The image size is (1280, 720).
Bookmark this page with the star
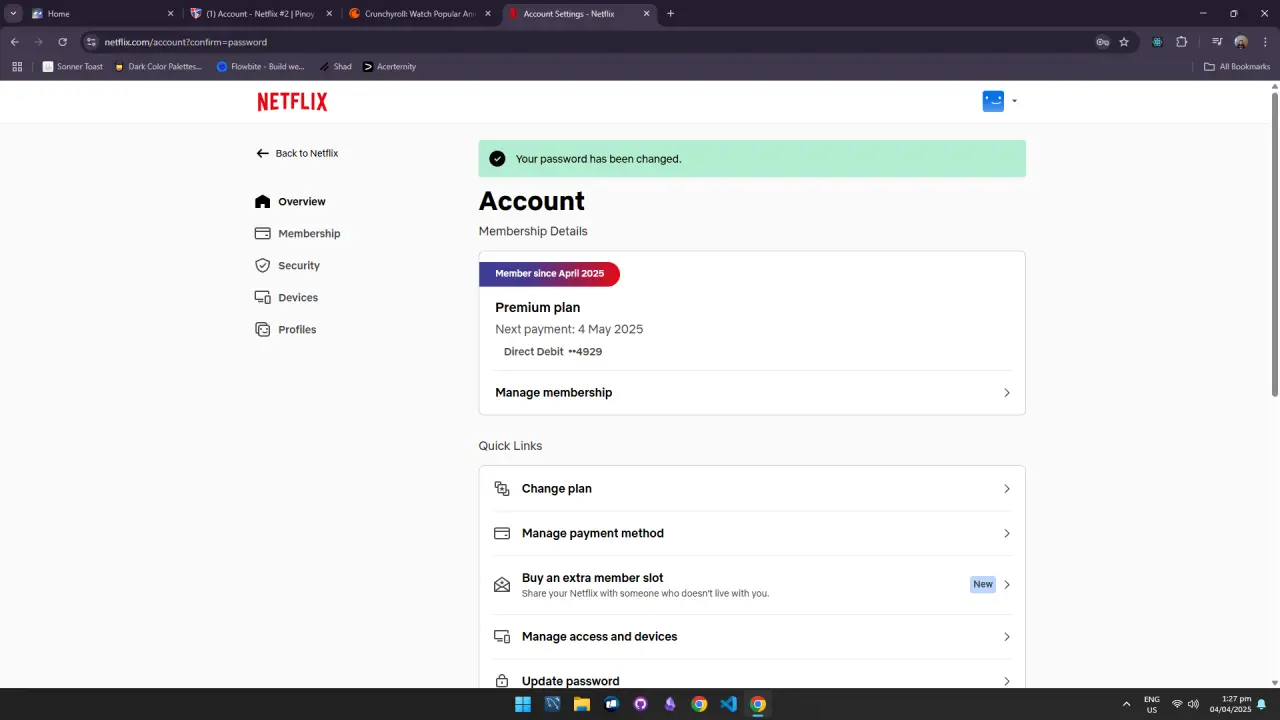tap(1124, 42)
